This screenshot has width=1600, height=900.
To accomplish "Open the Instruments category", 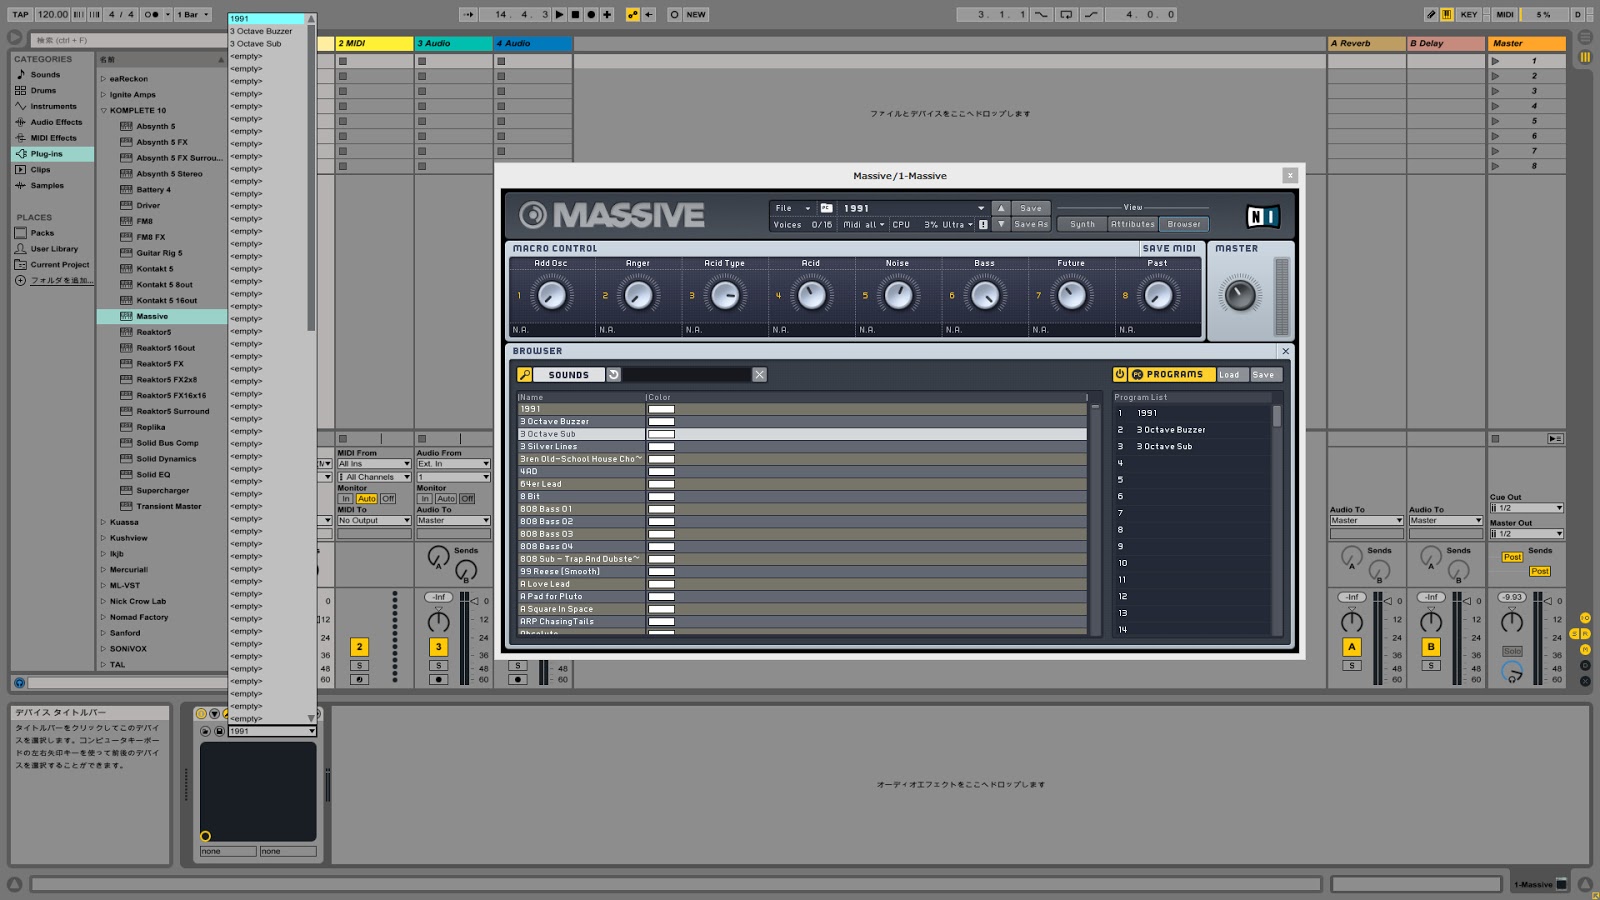I will (x=53, y=106).
